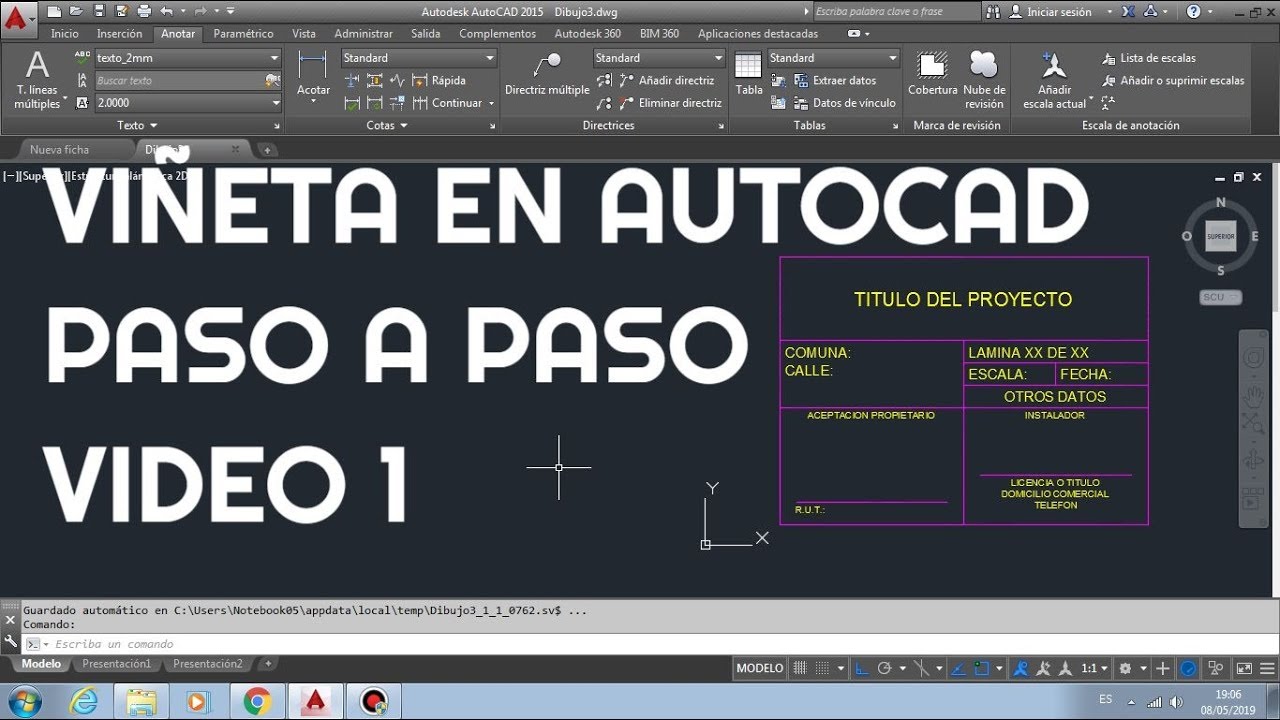Switch to the Inicio ribbon tab
Viewport: 1280px width, 720px height.
[65, 33]
